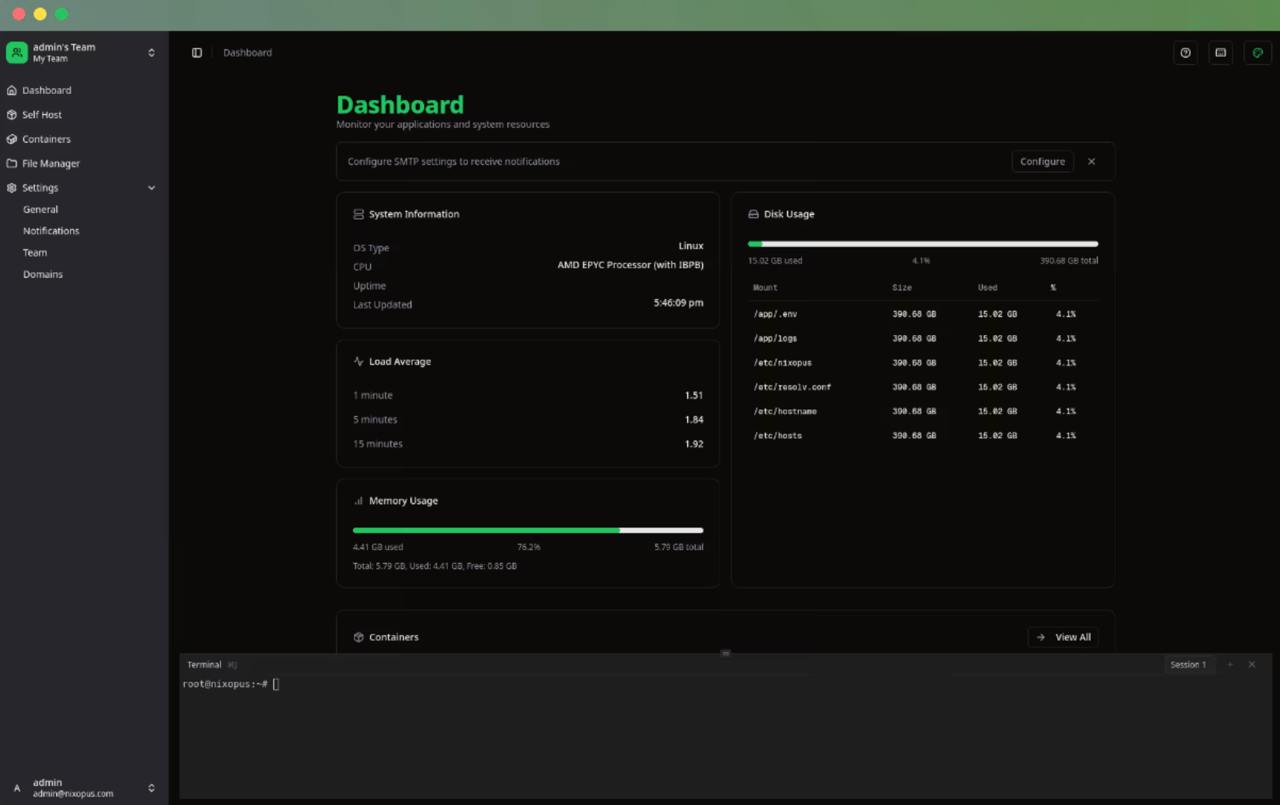This screenshot has width=1280, height=805.
Task: Expand the admin user account menu
Action: (151, 788)
